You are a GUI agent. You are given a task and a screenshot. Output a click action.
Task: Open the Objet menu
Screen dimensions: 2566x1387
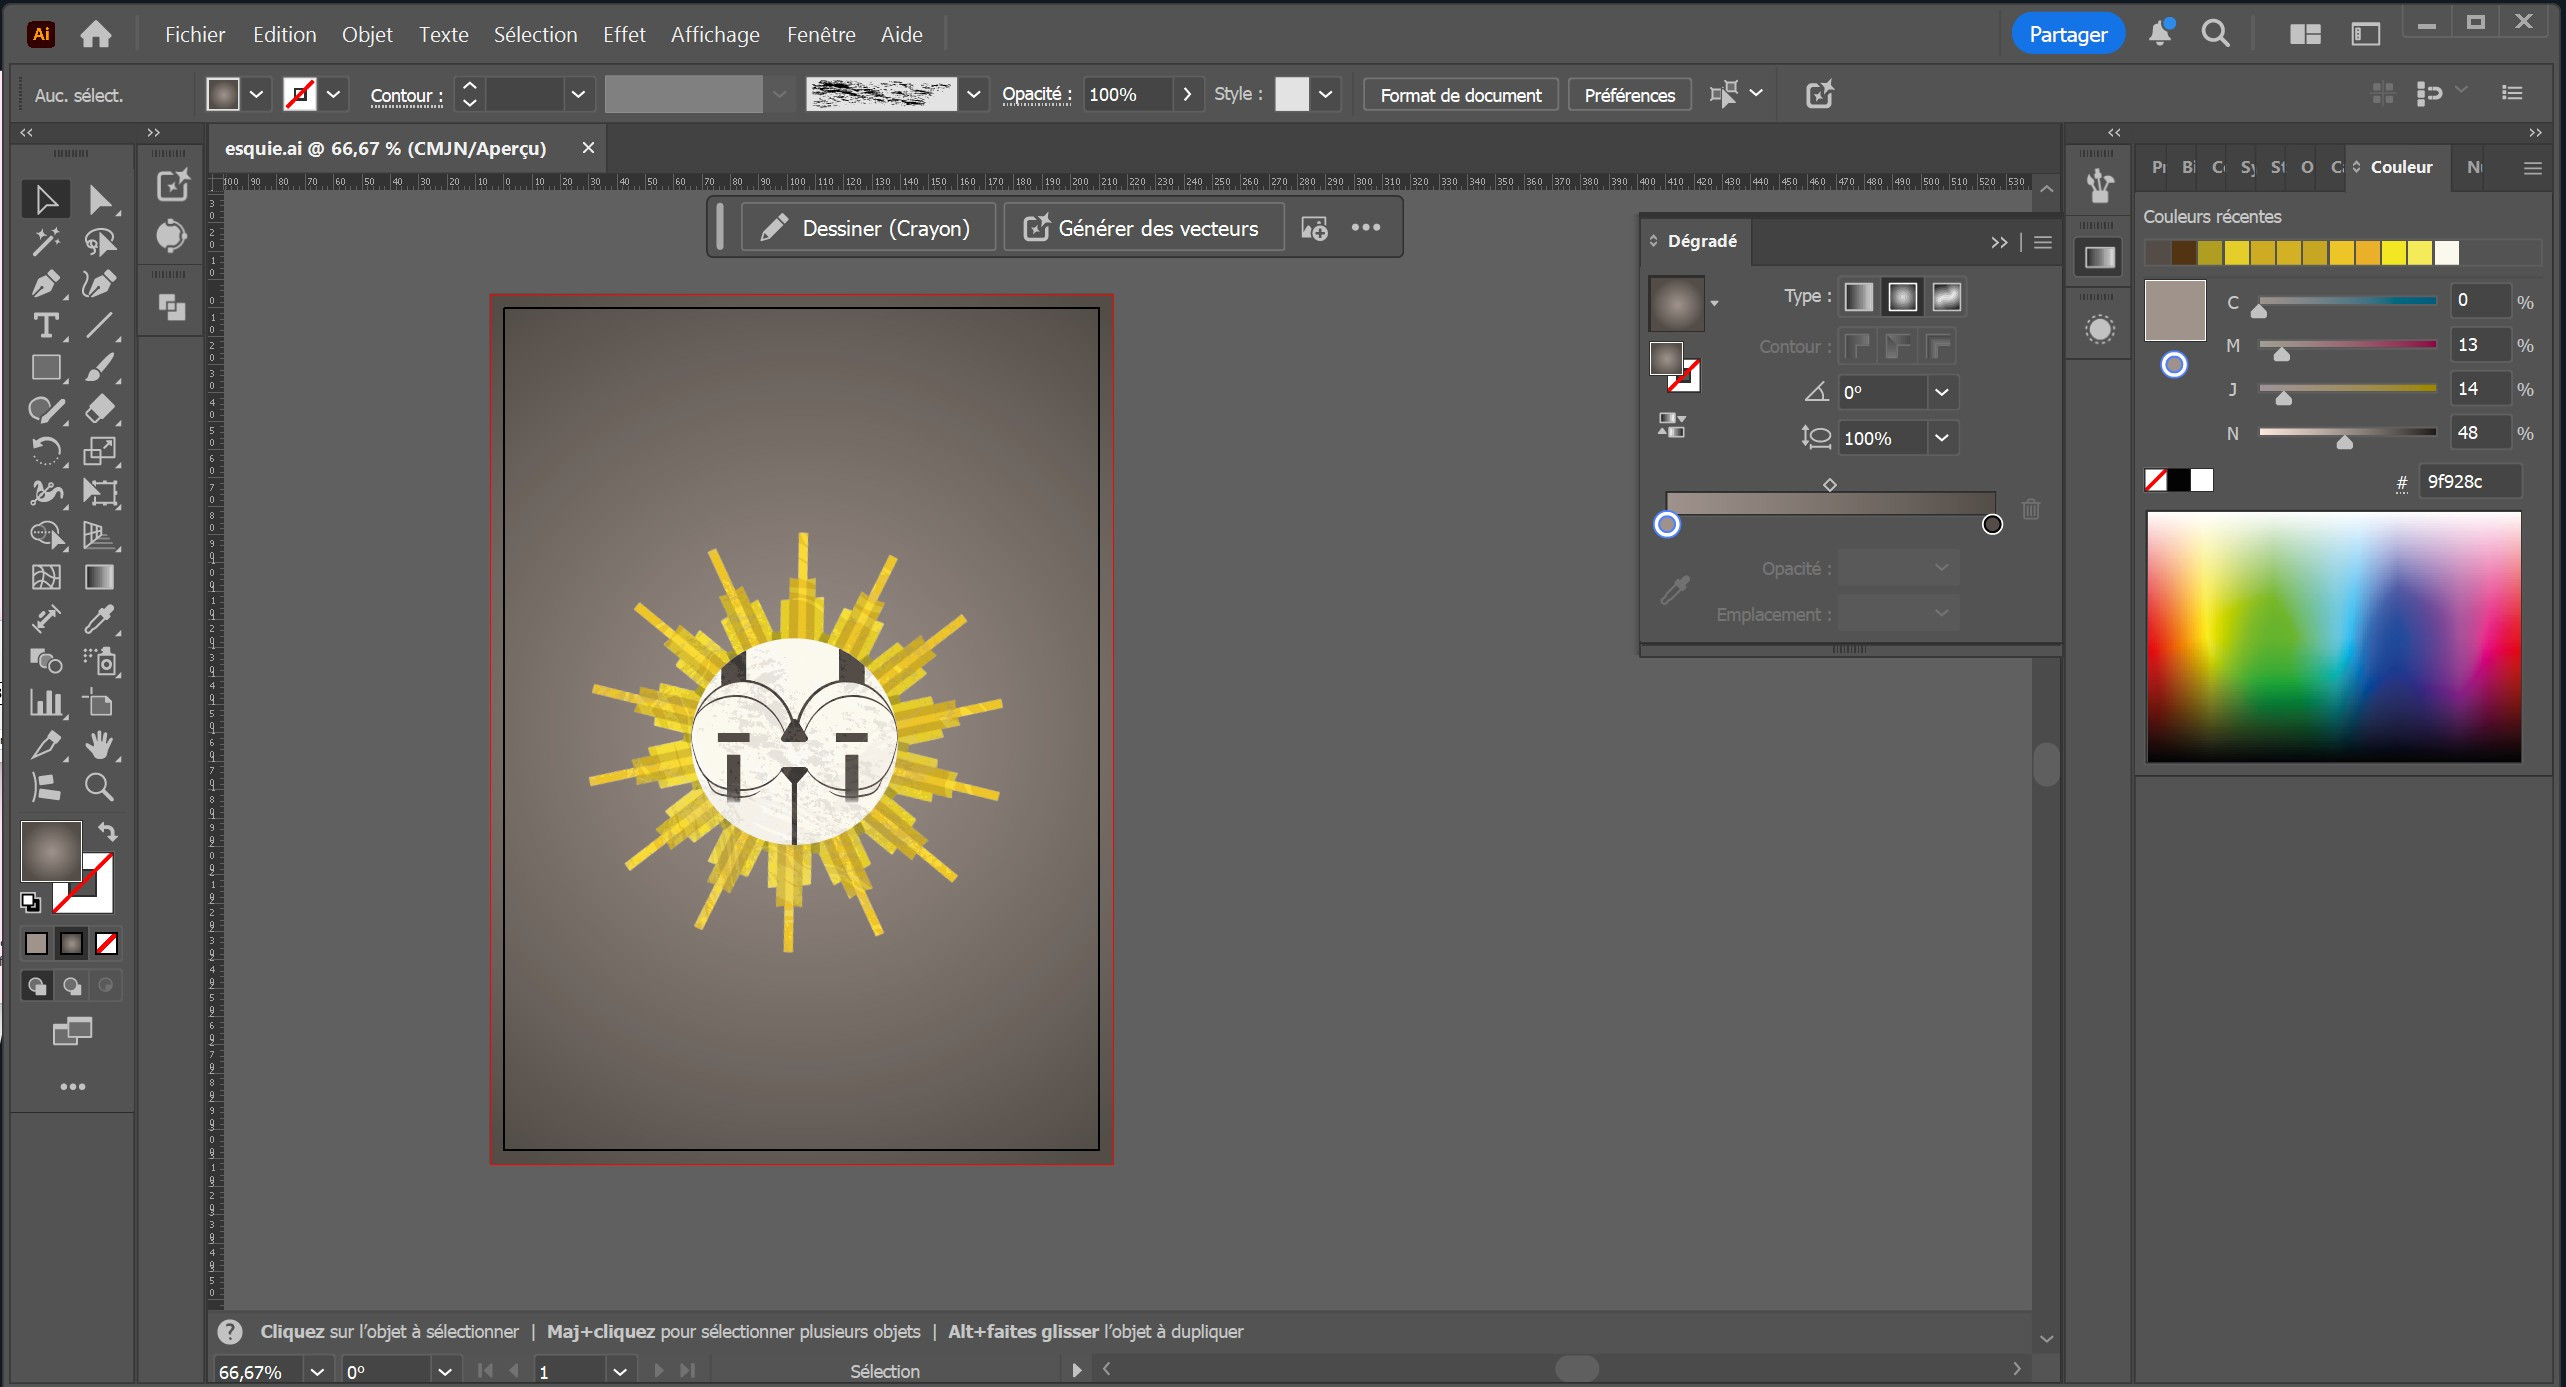click(x=366, y=35)
